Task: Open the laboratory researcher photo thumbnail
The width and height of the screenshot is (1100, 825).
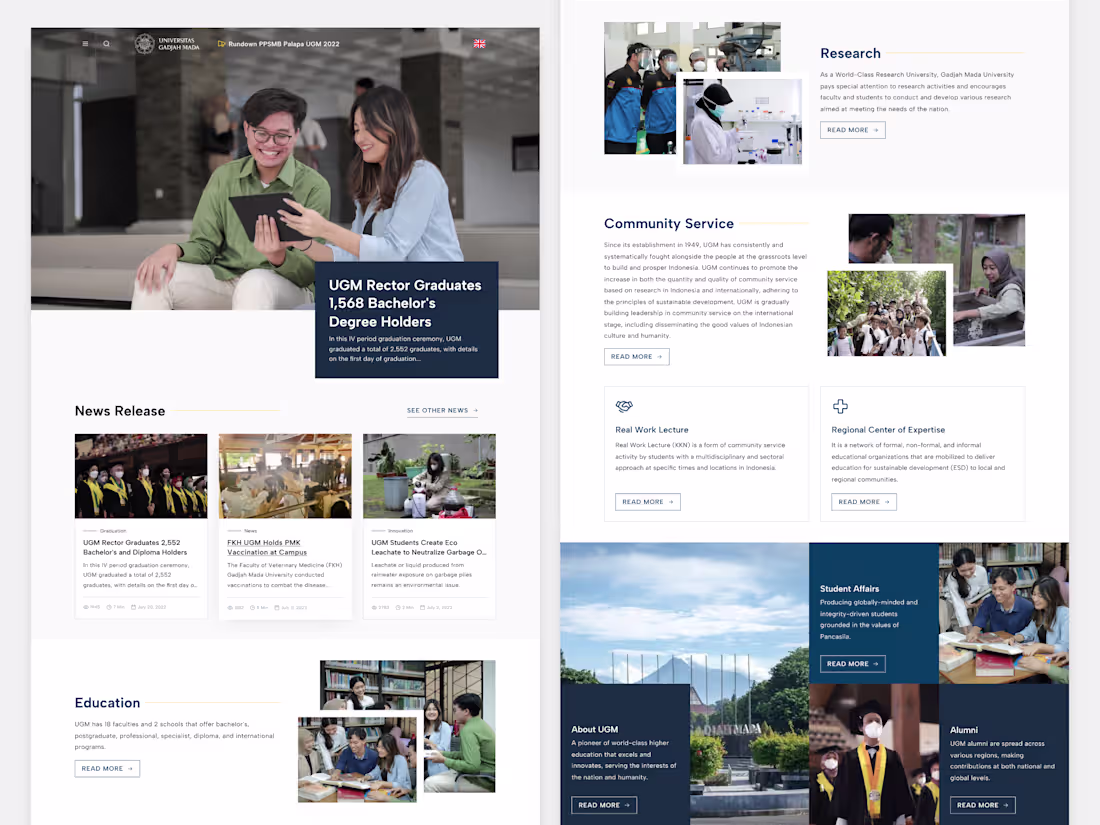Action: 742,121
